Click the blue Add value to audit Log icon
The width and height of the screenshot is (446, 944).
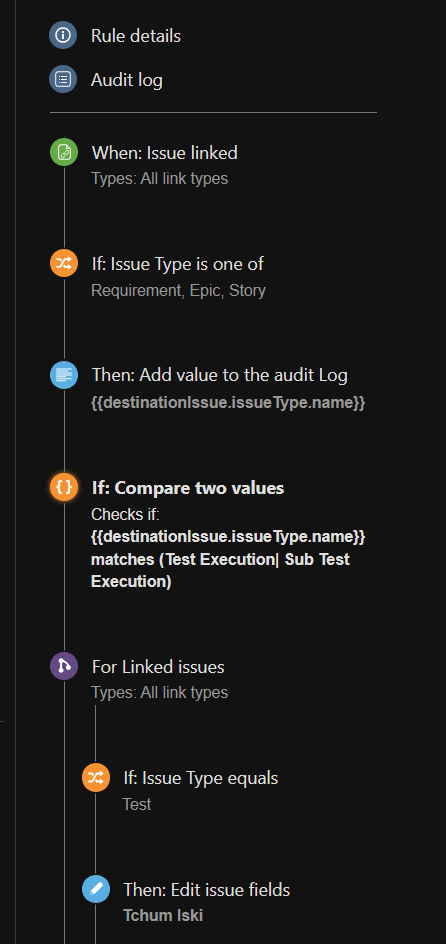[64, 375]
